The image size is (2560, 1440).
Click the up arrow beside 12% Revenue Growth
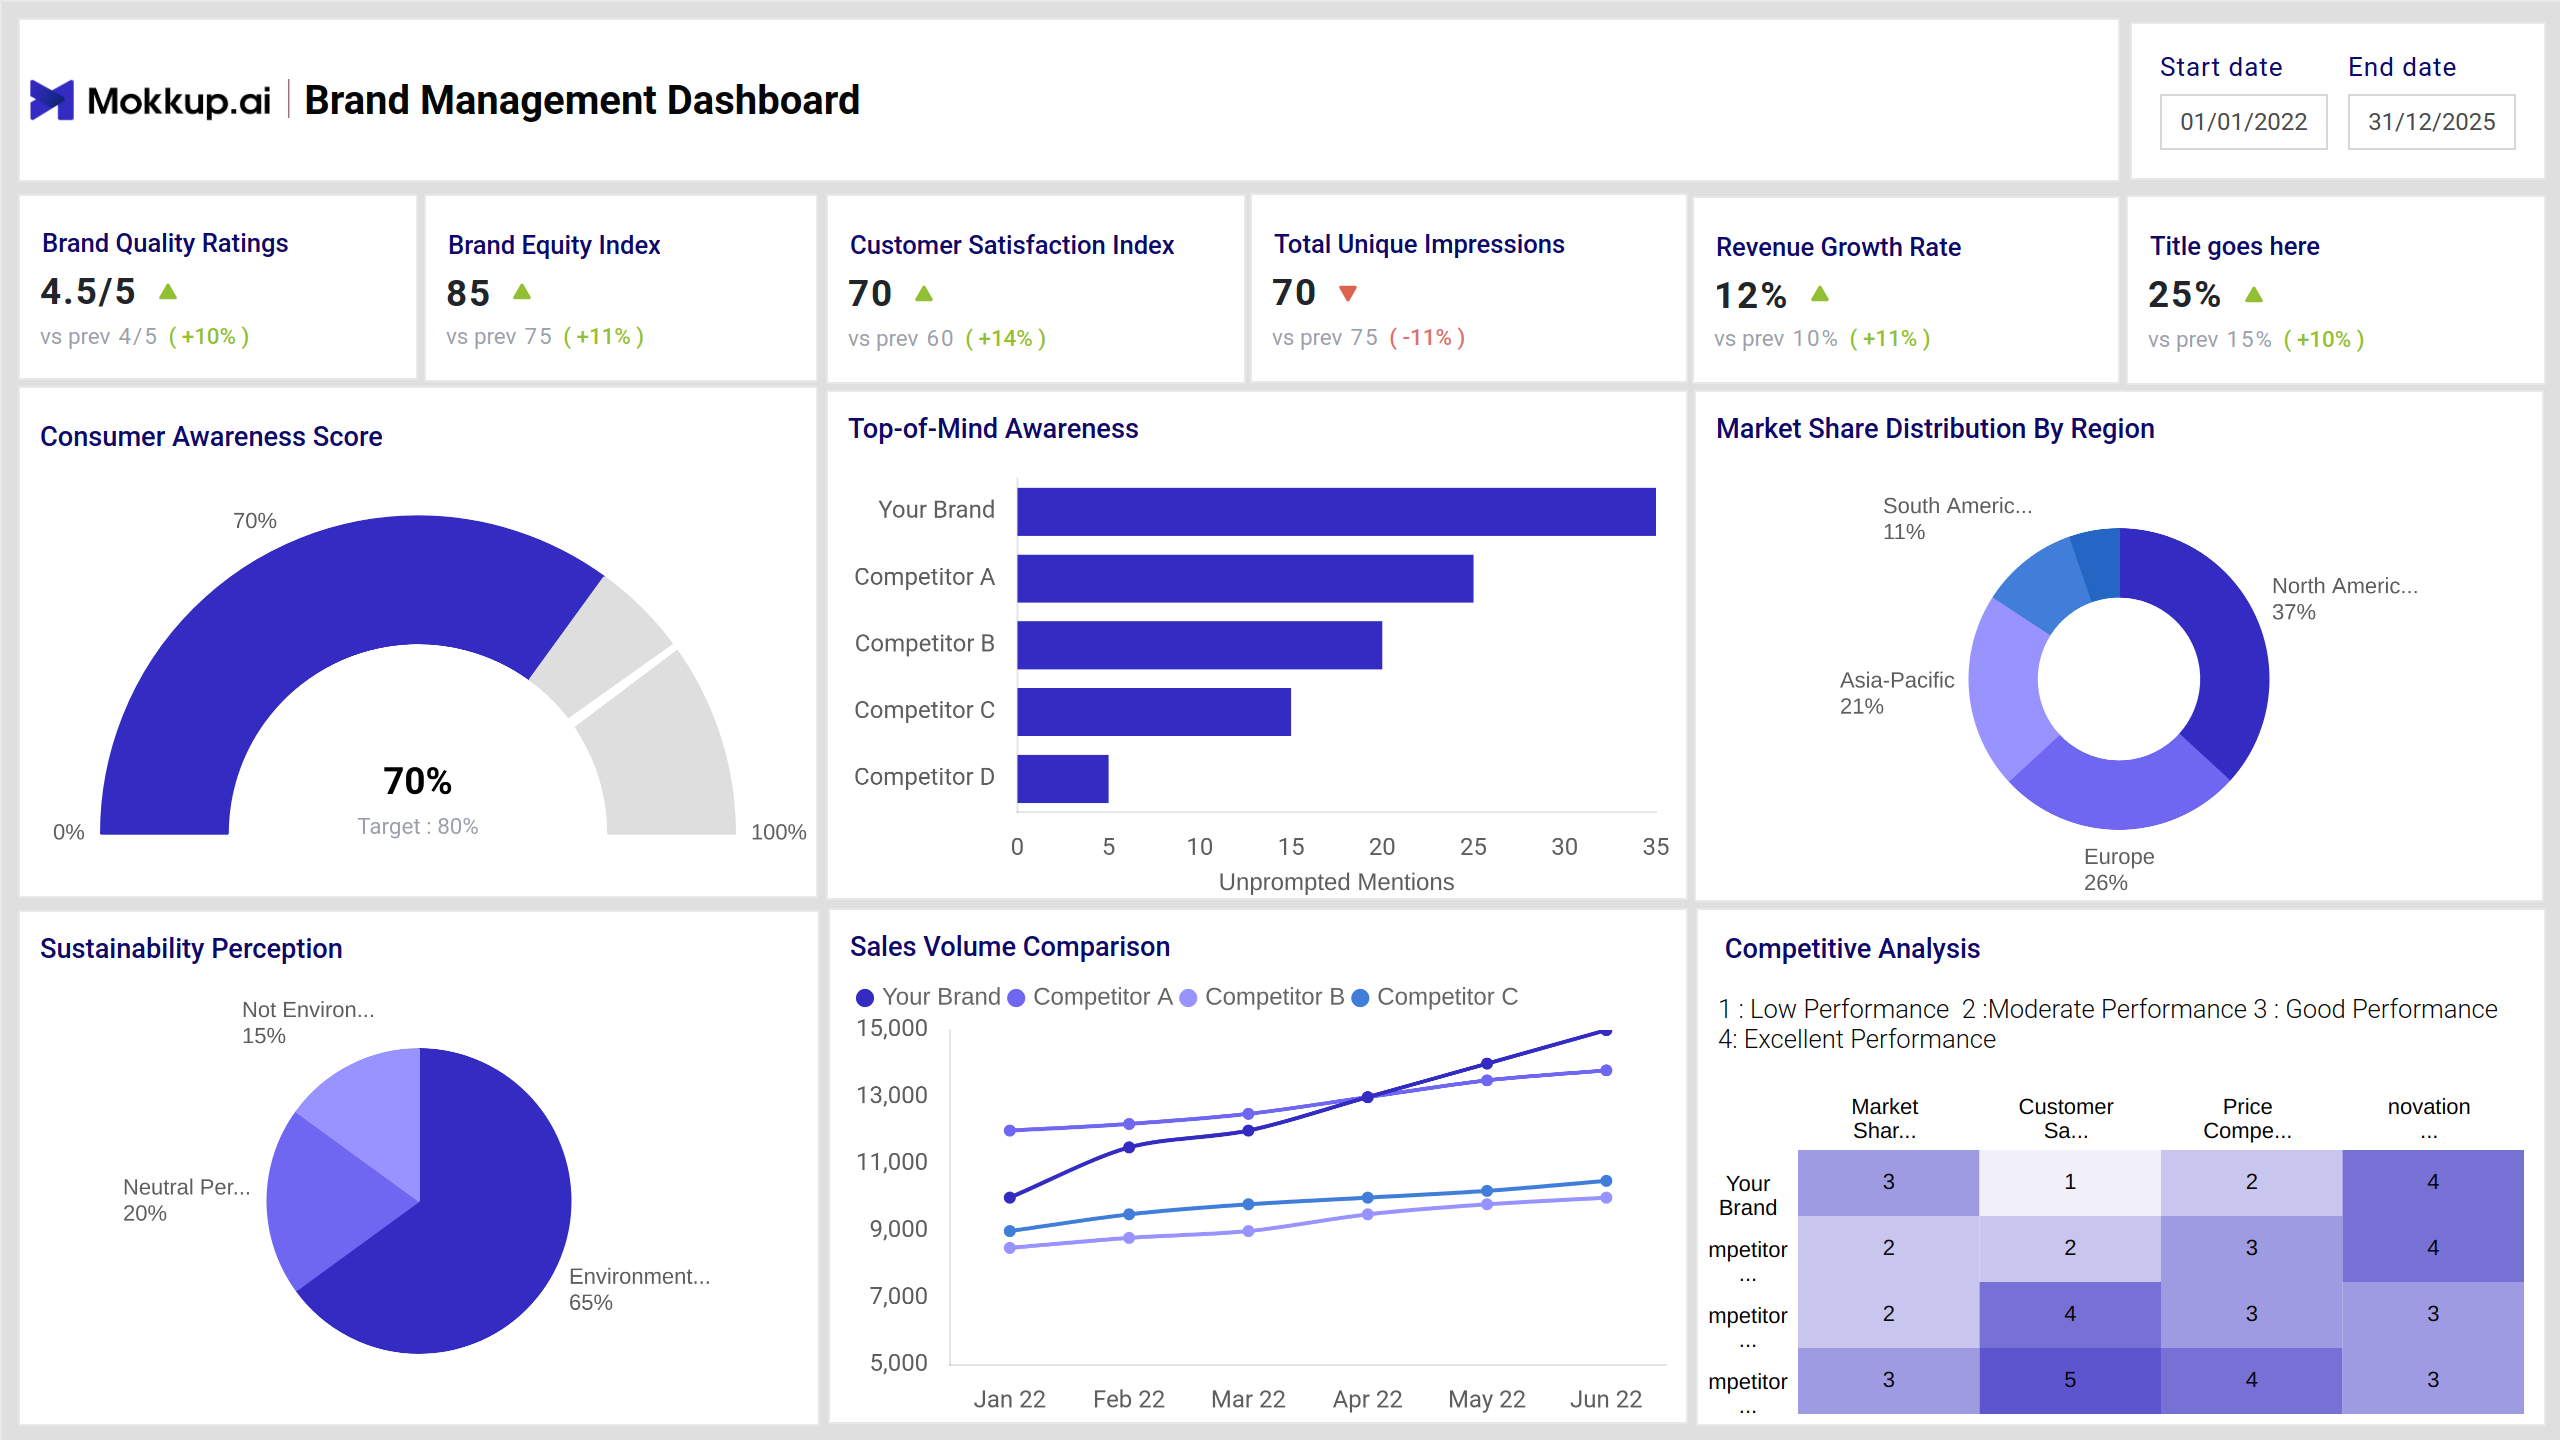(1820, 294)
